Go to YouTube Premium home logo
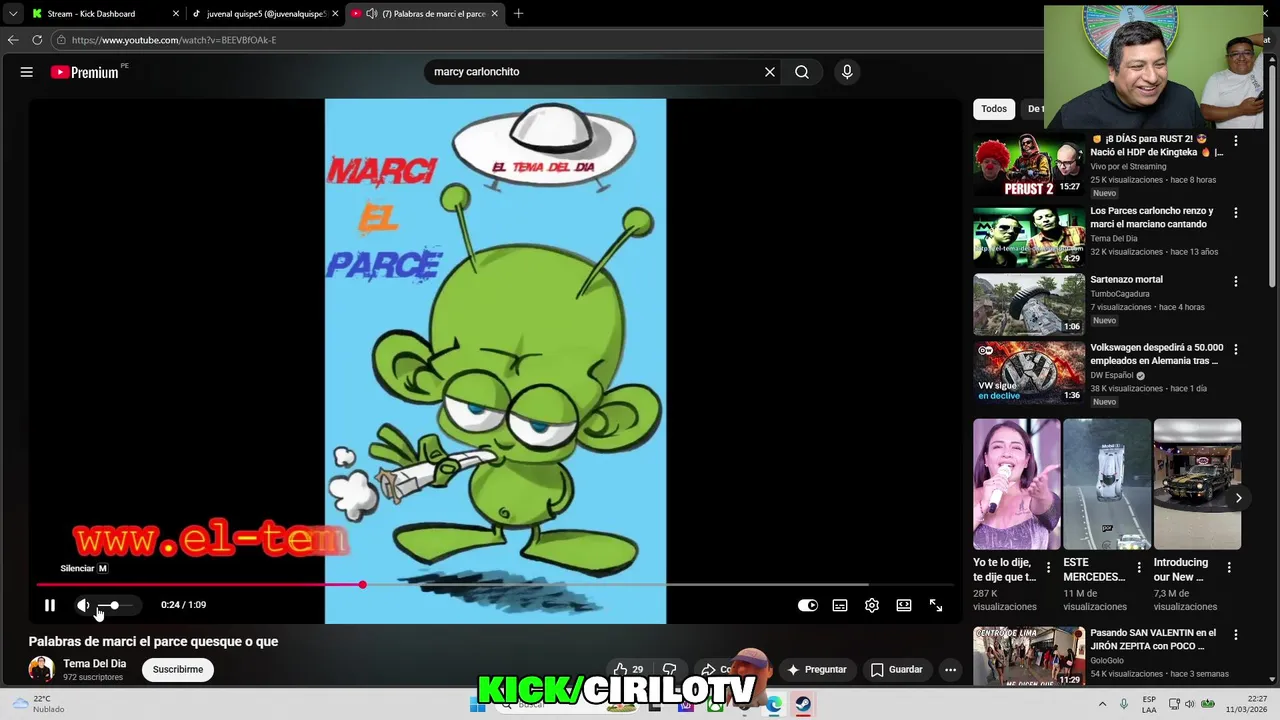 coord(85,72)
